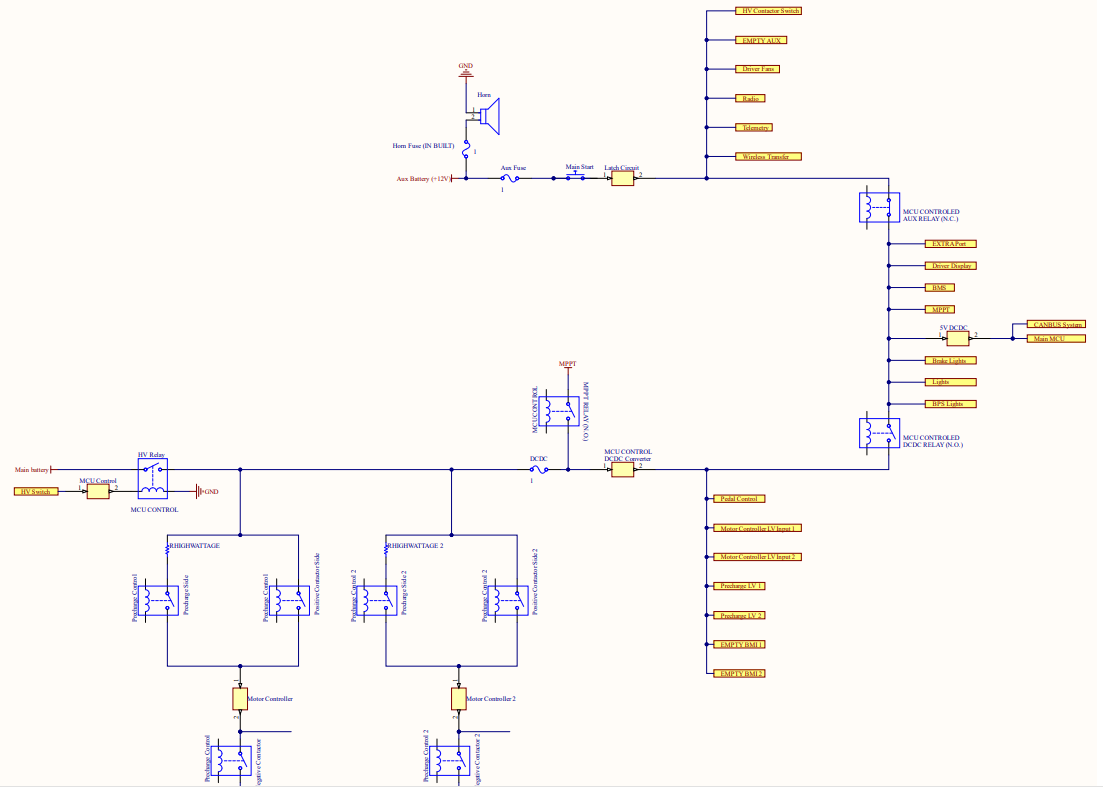Click the Main Start pushbutton symbol
The image size is (1103, 790).
pyautogui.click(x=576, y=176)
